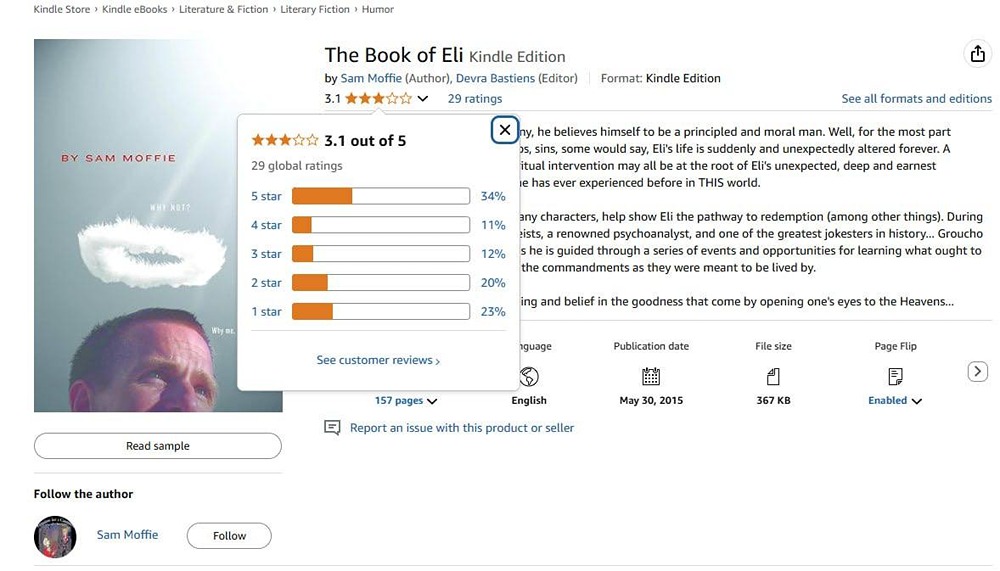The width and height of the screenshot is (1000, 571).
Task: Click the book cover image
Action: (158, 225)
